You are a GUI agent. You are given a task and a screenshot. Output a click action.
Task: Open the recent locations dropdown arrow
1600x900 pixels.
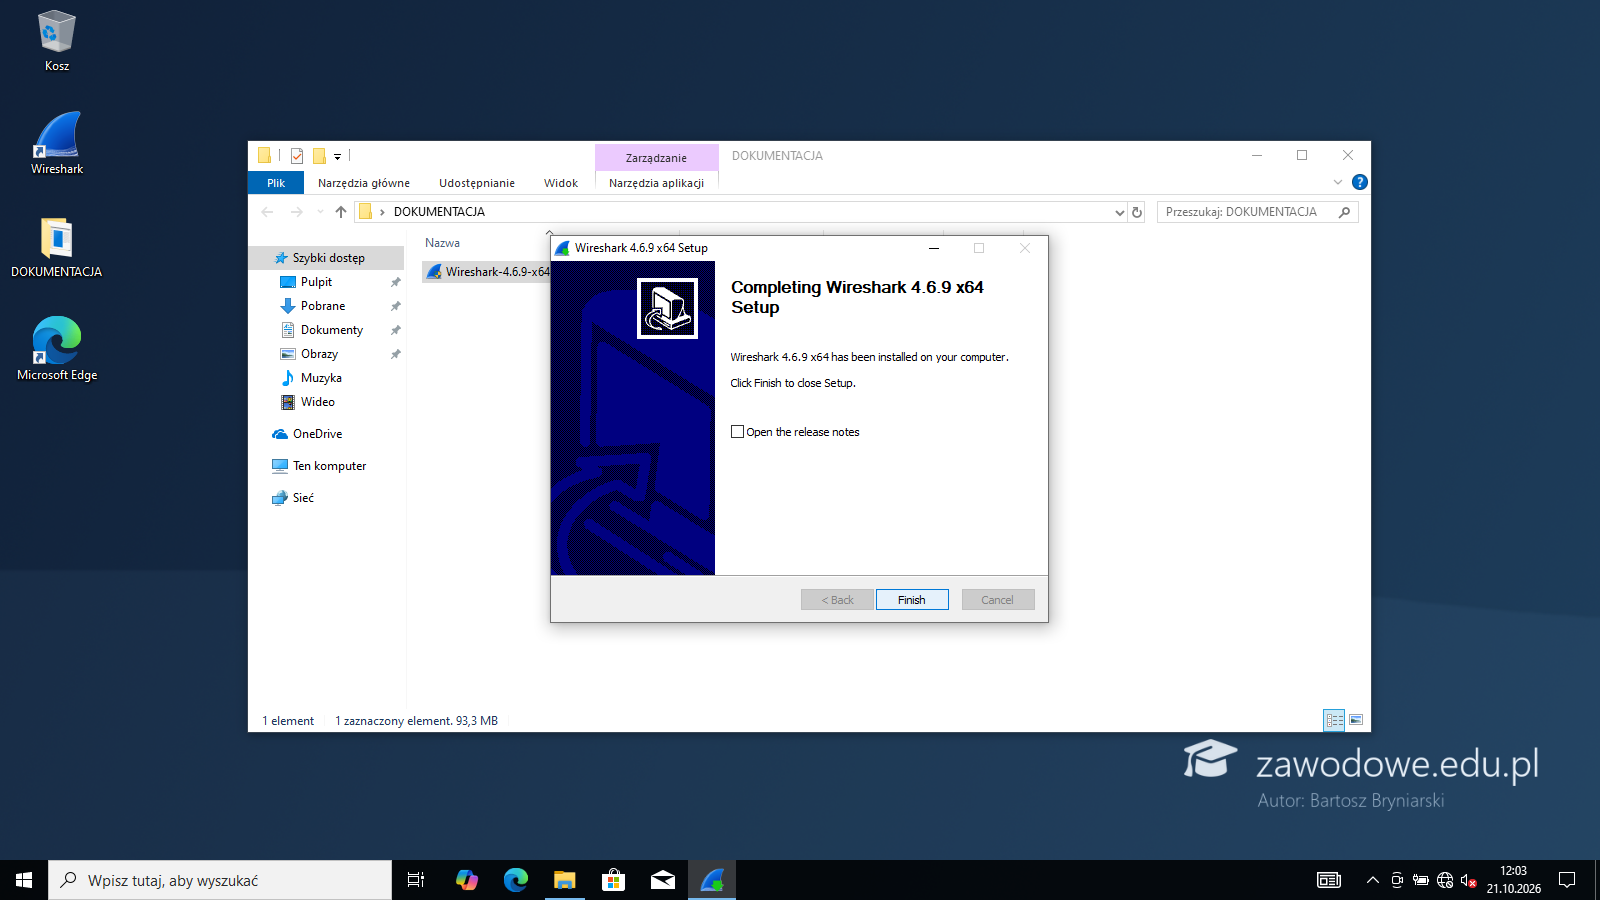320,212
